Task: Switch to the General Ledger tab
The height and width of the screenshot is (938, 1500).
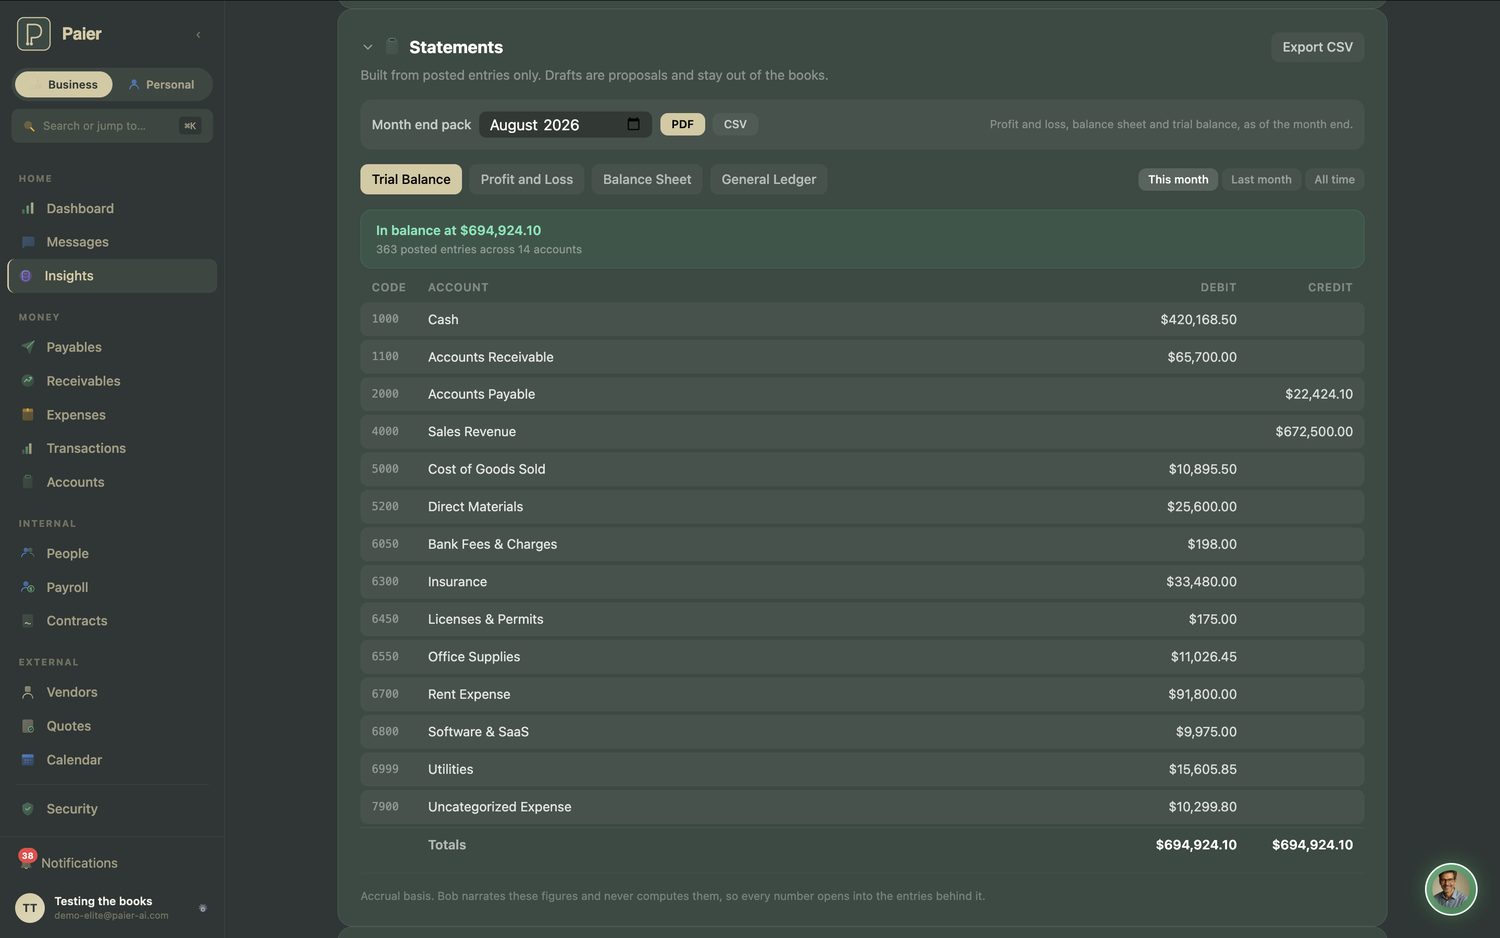Action: [x=769, y=179]
